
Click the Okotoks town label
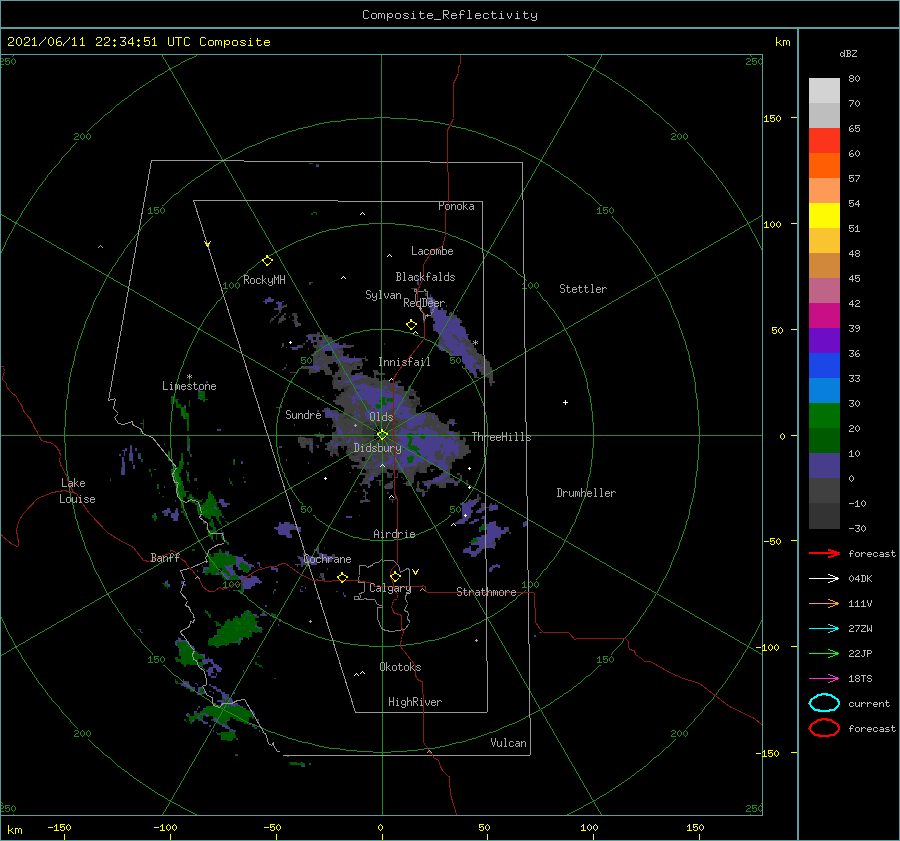pos(400,667)
